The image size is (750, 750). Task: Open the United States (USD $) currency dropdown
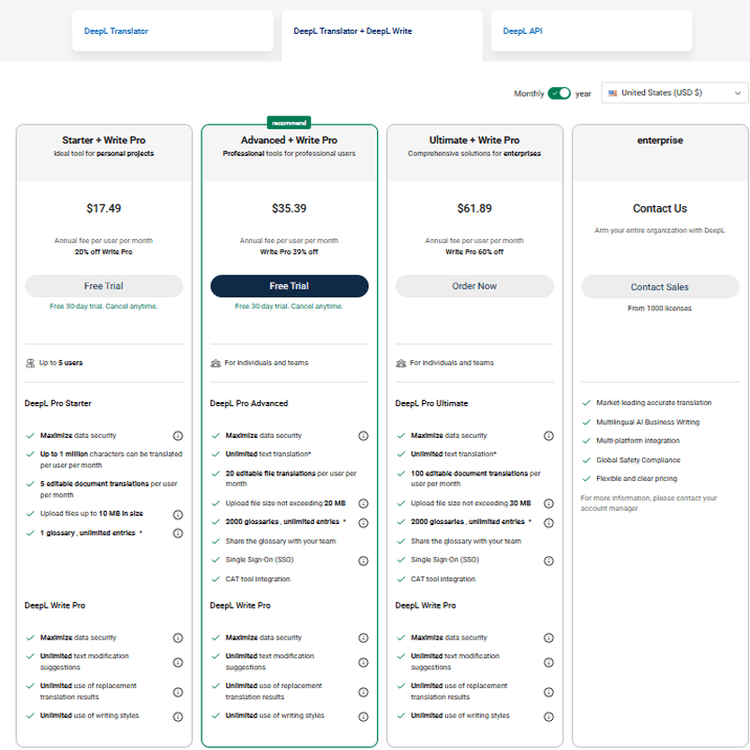pos(674,93)
